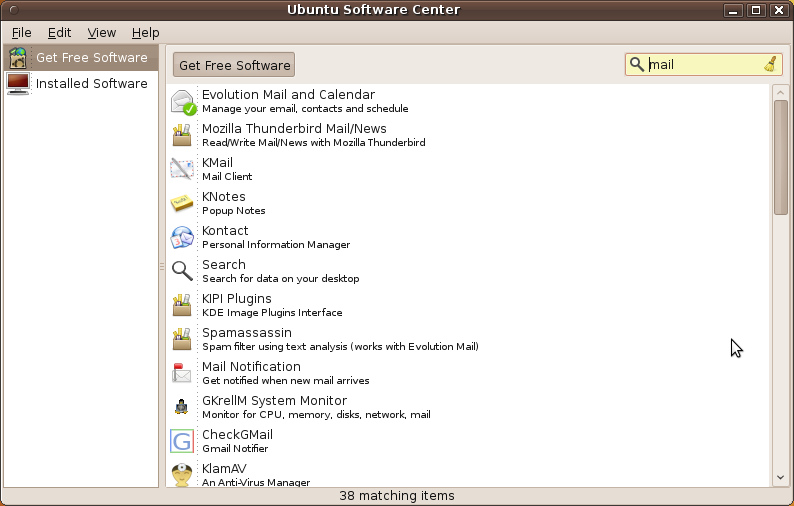Click the Spamassassin package icon
Viewport: 794px width, 506px height.
[182, 340]
